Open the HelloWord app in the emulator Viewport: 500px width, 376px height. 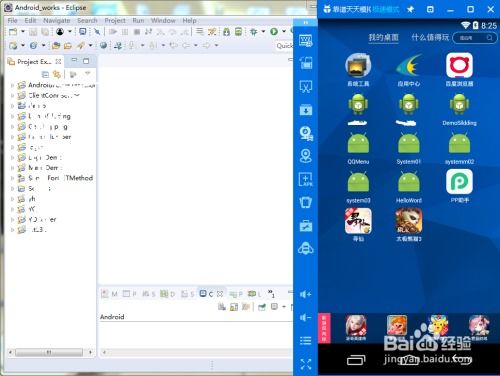point(409,183)
